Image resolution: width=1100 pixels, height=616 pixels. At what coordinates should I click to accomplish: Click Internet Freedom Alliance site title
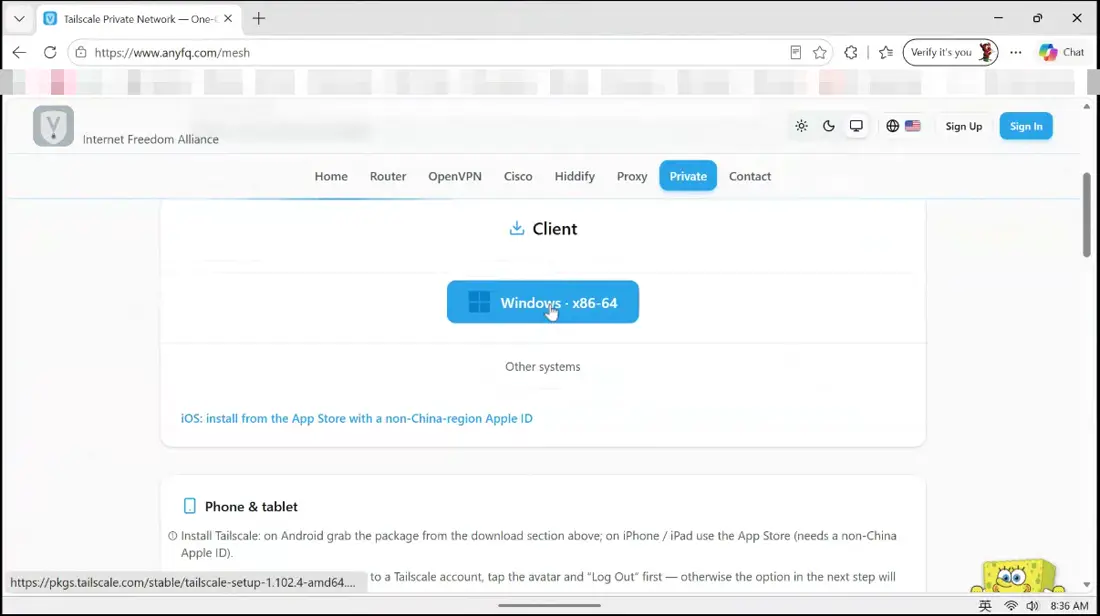[x=151, y=139]
